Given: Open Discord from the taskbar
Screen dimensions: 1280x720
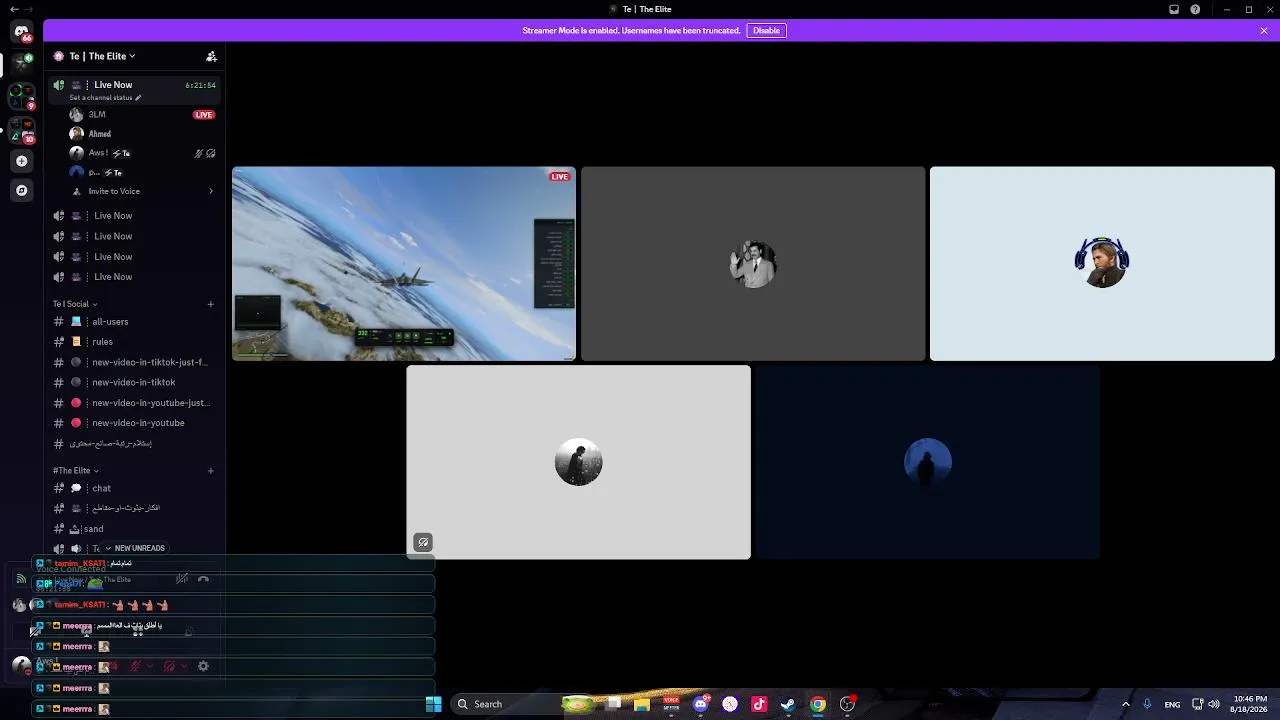Looking at the screenshot, I should click(x=701, y=704).
